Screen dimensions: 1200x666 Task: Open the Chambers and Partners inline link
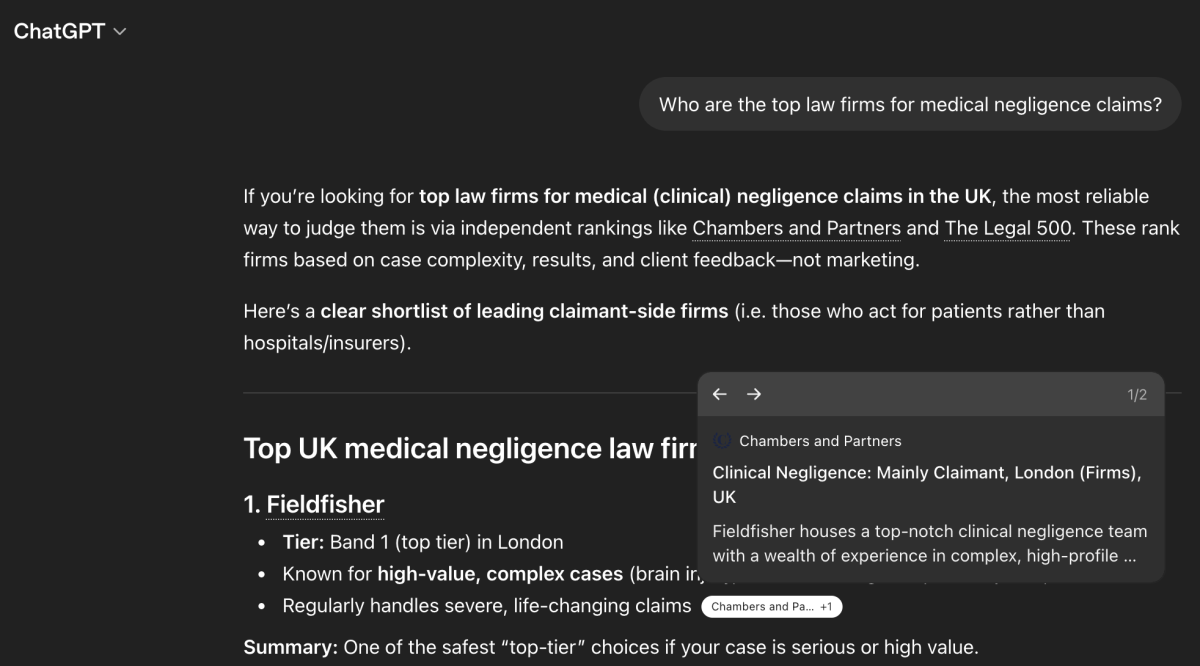coord(796,228)
